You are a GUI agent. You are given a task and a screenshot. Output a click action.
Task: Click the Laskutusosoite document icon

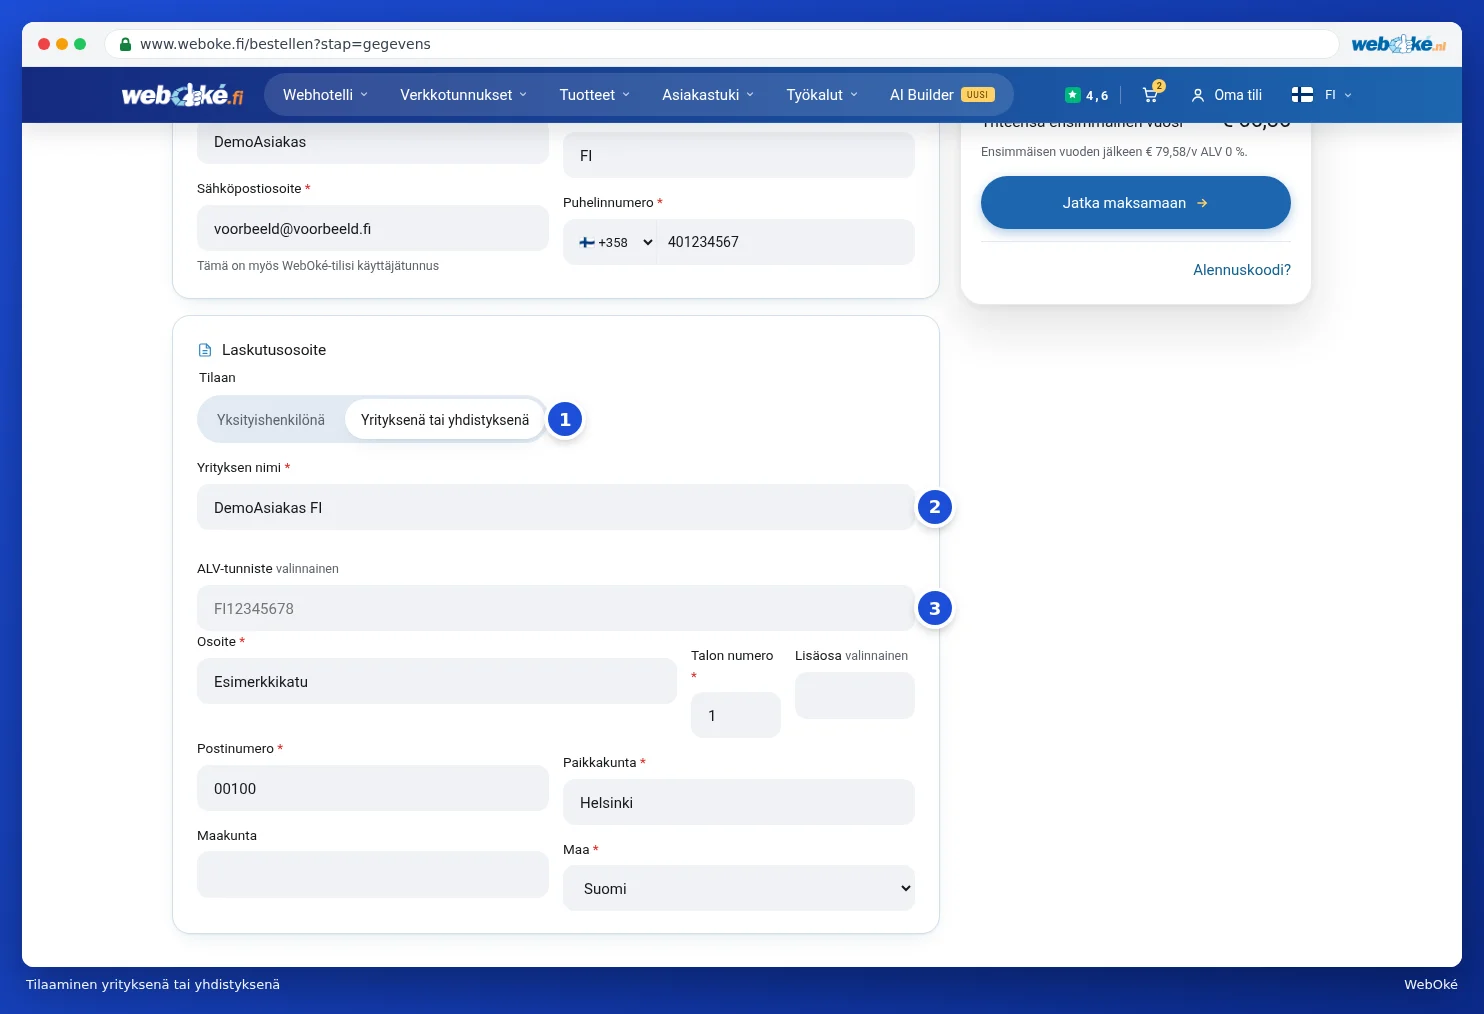205,350
